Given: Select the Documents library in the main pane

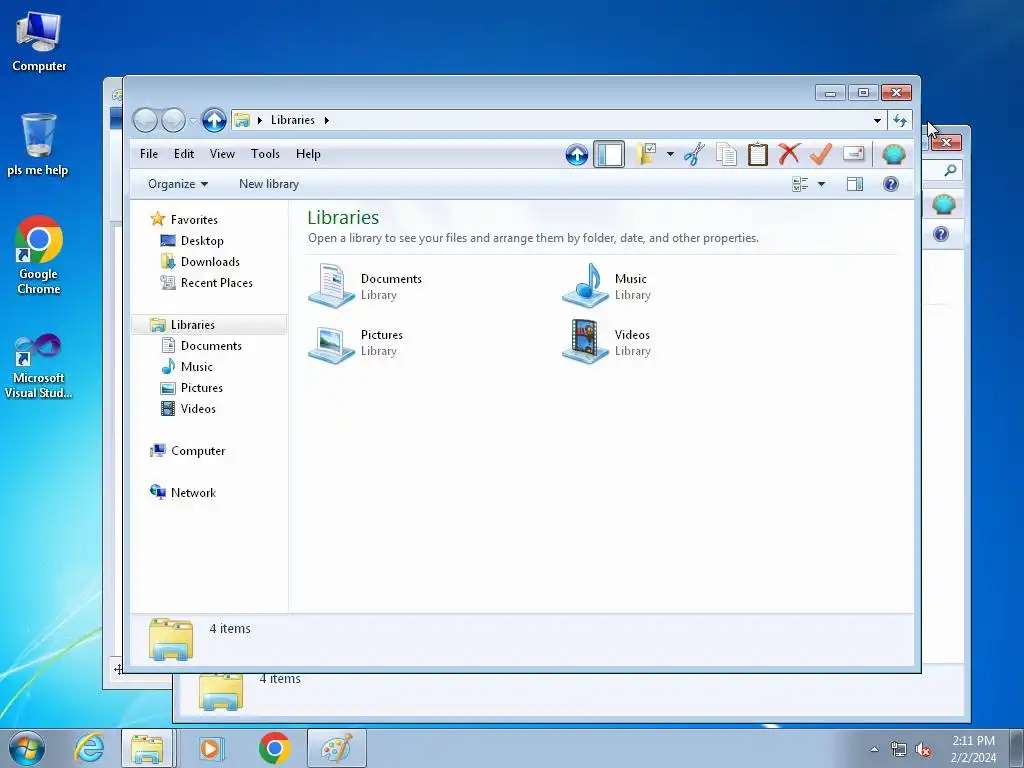Looking at the screenshot, I should coord(366,286).
